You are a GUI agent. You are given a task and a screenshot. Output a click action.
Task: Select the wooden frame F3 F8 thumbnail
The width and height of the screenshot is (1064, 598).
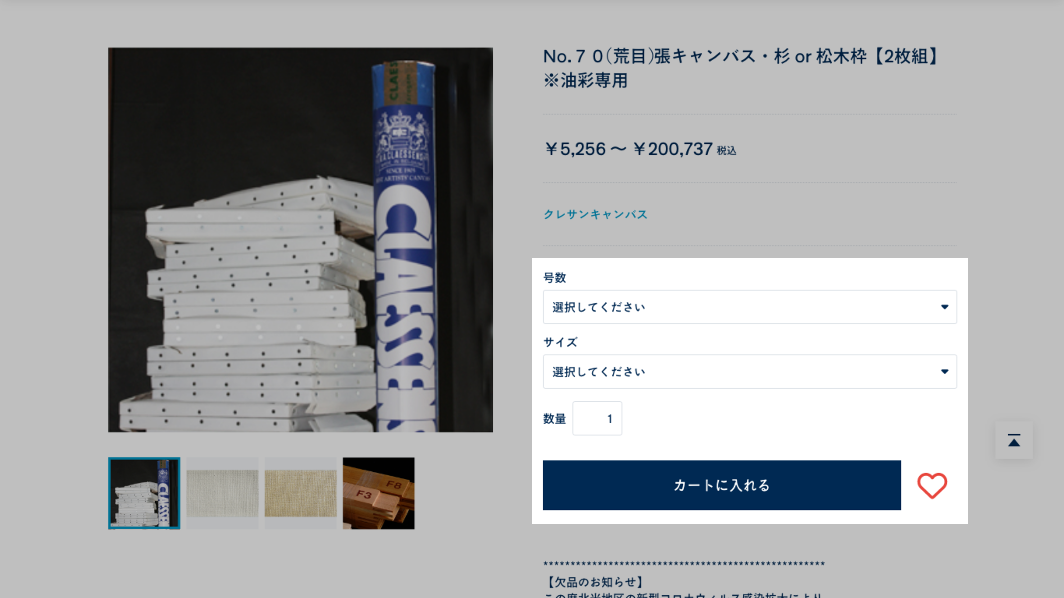(x=379, y=493)
